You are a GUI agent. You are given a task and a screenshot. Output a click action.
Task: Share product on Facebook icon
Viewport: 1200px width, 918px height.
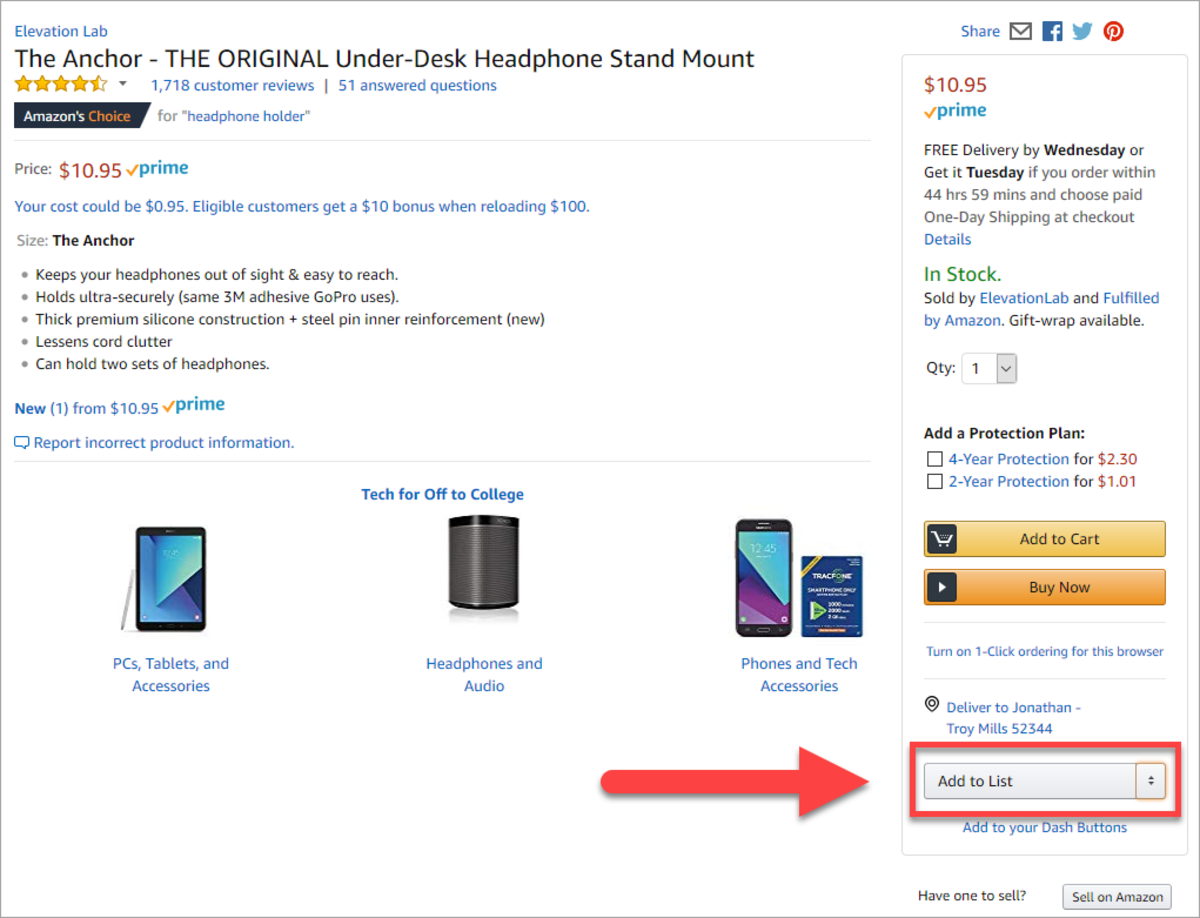(1052, 31)
